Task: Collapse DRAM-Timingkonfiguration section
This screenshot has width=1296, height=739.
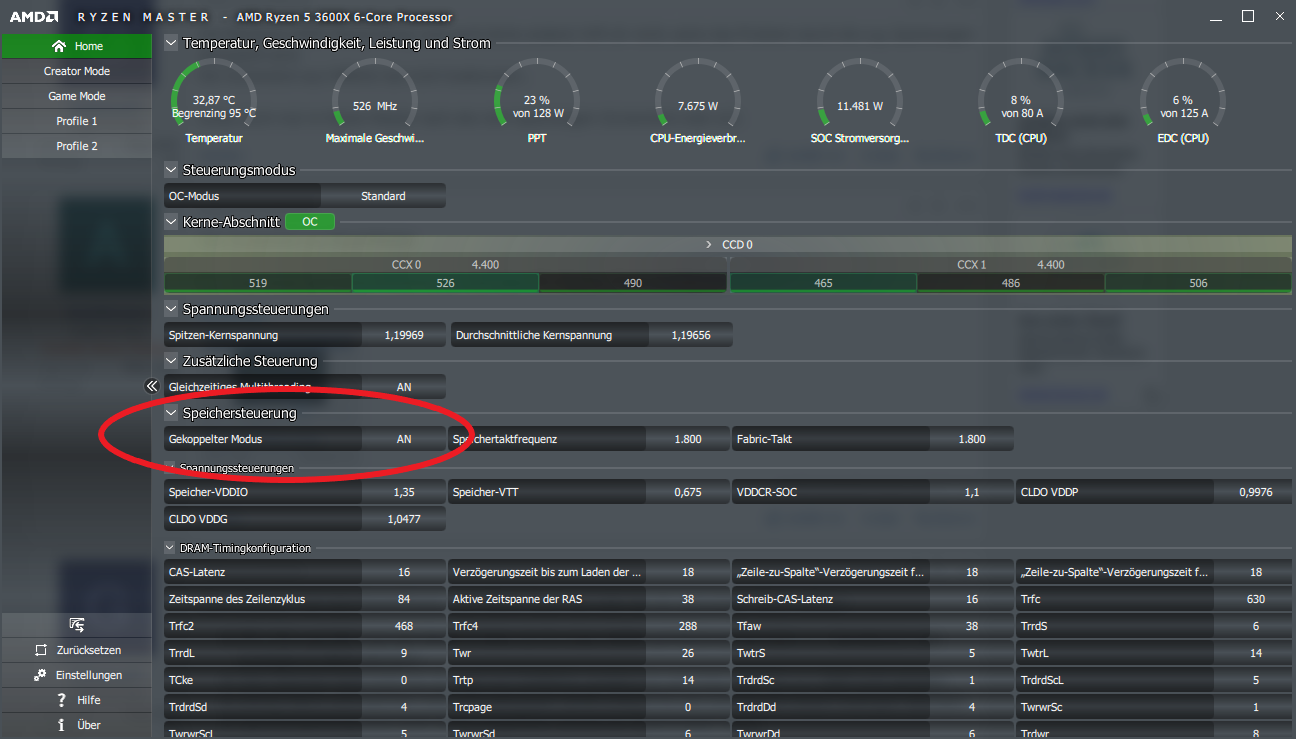Action: tap(171, 548)
